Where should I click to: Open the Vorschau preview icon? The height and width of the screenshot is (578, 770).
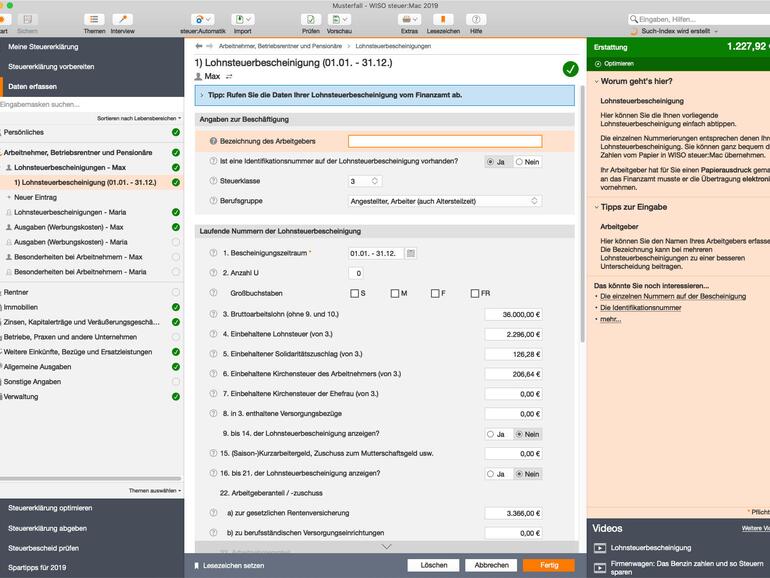(339, 20)
